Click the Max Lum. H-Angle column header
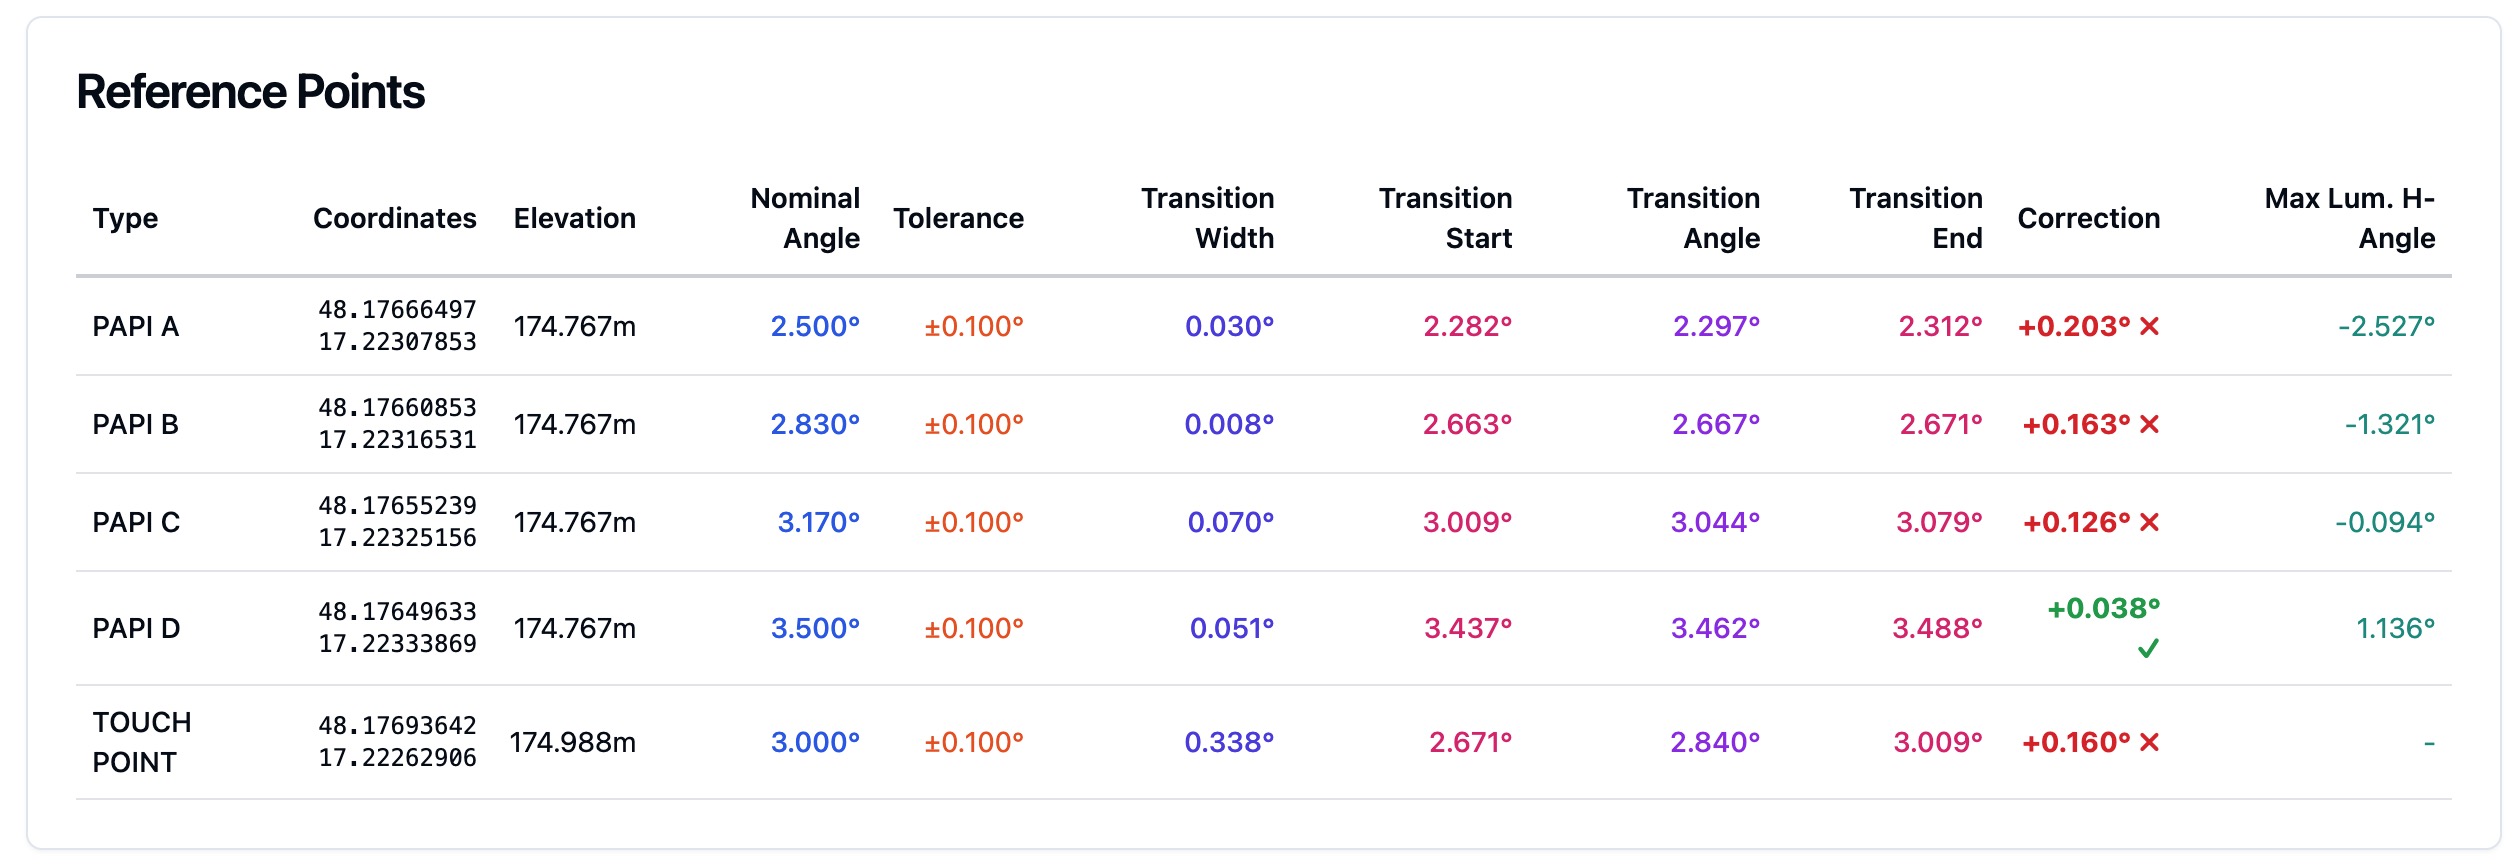The width and height of the screenshot is (2520, 864). pos(2349,219)
